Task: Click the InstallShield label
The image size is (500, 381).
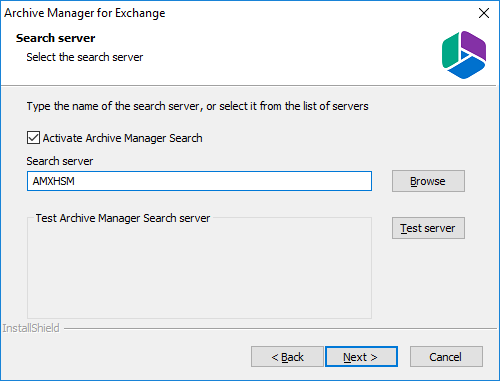Action: pyautogui.click(x=31, y=328)
